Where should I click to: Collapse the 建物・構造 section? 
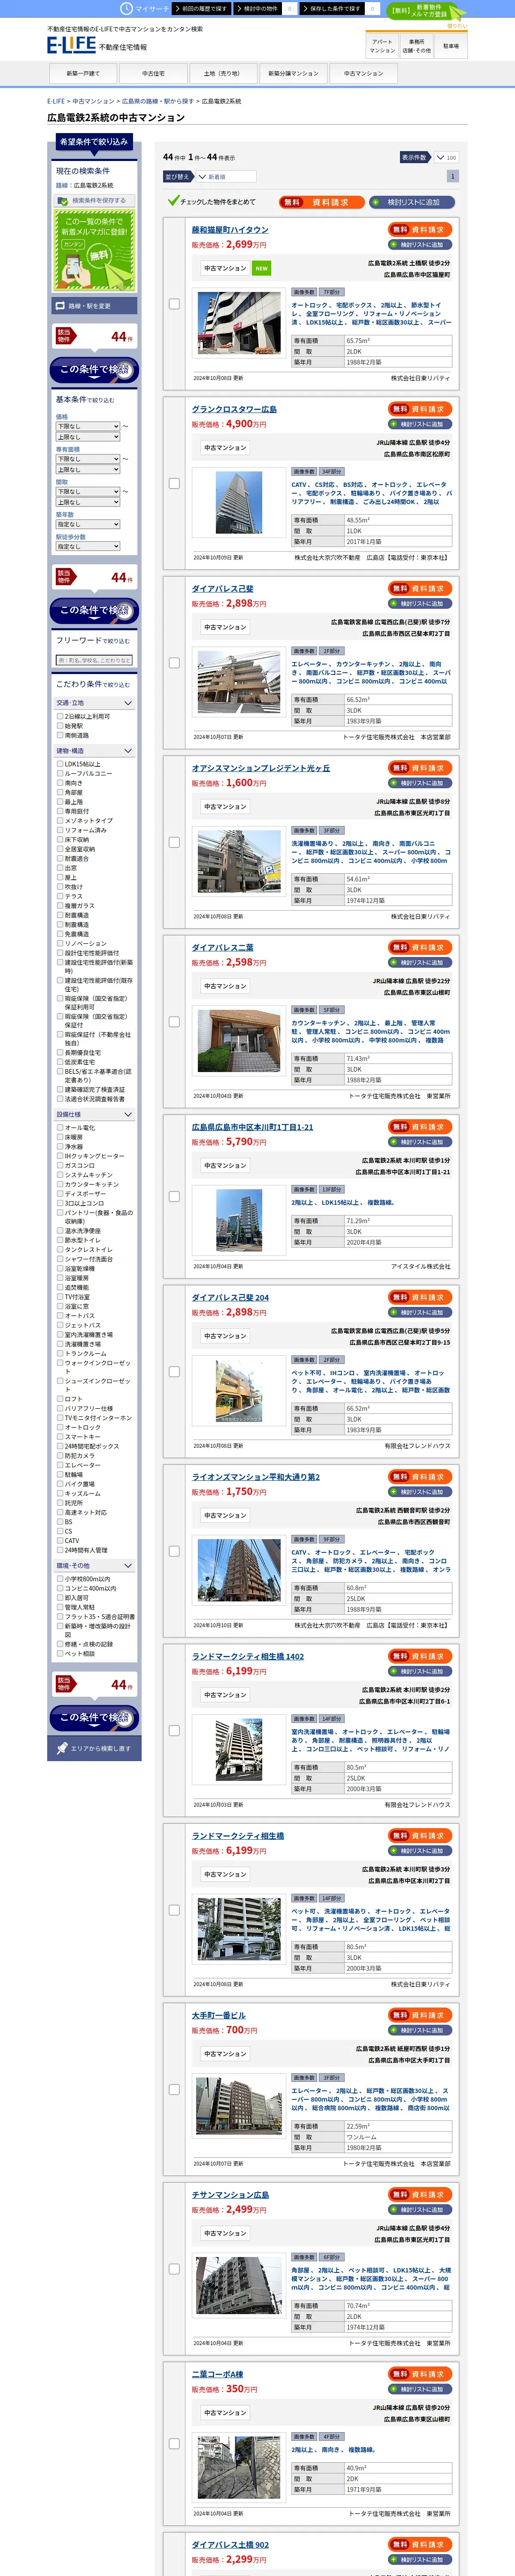click(x=94, y=750)
